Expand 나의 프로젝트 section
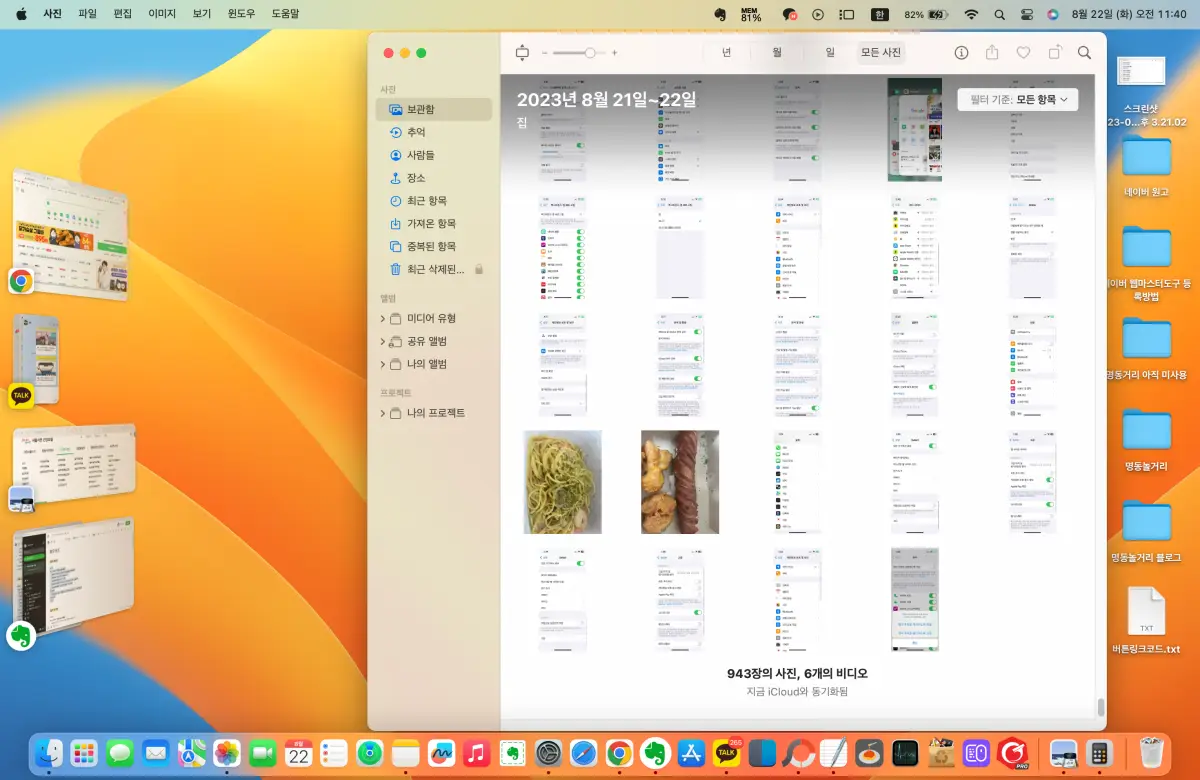 [x=382, y=413]
